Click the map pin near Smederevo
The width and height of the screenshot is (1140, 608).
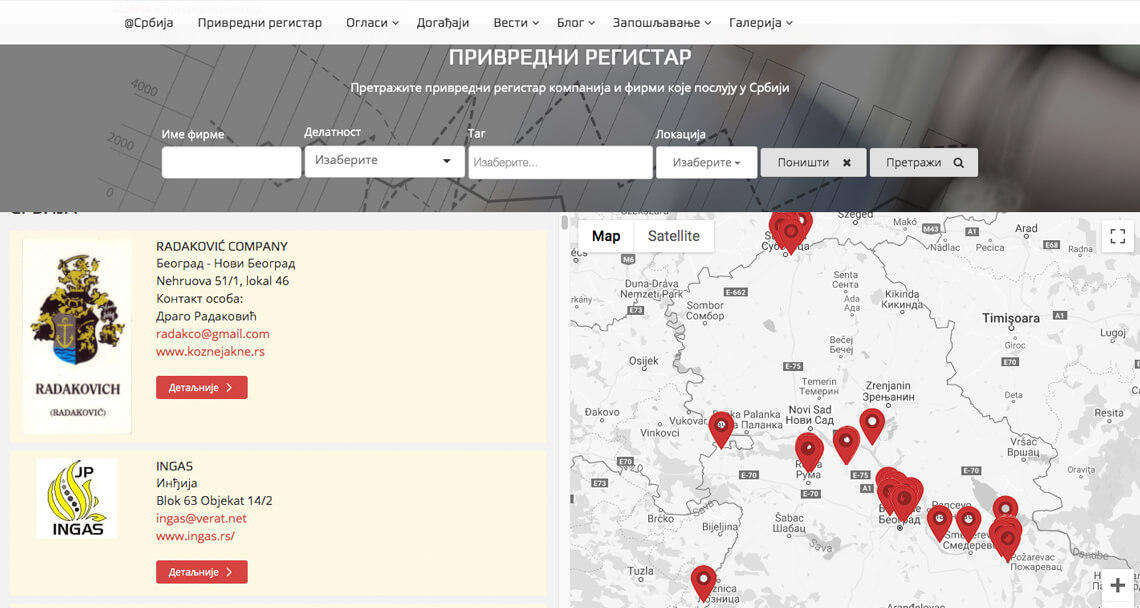pos(968,524)
